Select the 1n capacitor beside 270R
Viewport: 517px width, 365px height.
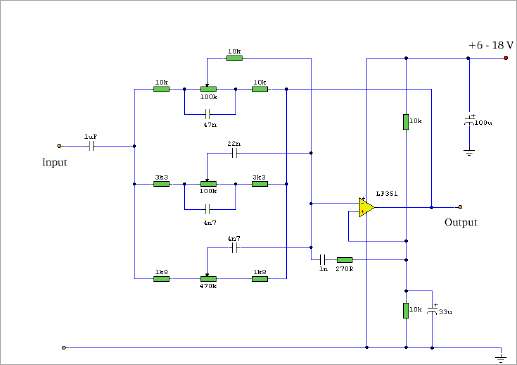[323, 259]
